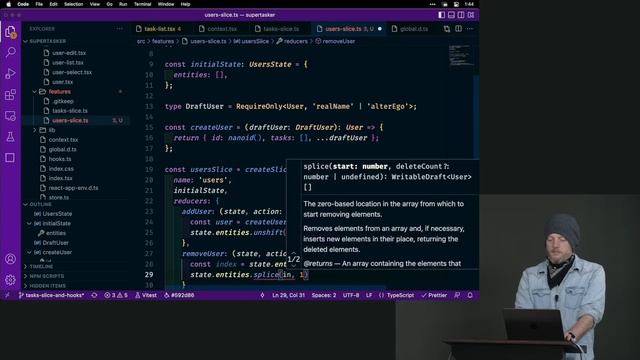Switch to the context.tsx tab

tap(222, 29)
